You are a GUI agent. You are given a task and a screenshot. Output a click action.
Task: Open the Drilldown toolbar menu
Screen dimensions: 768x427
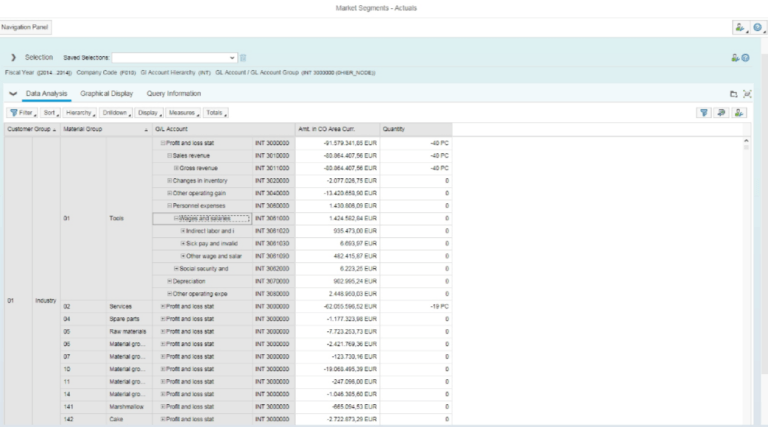click(115, 113)
